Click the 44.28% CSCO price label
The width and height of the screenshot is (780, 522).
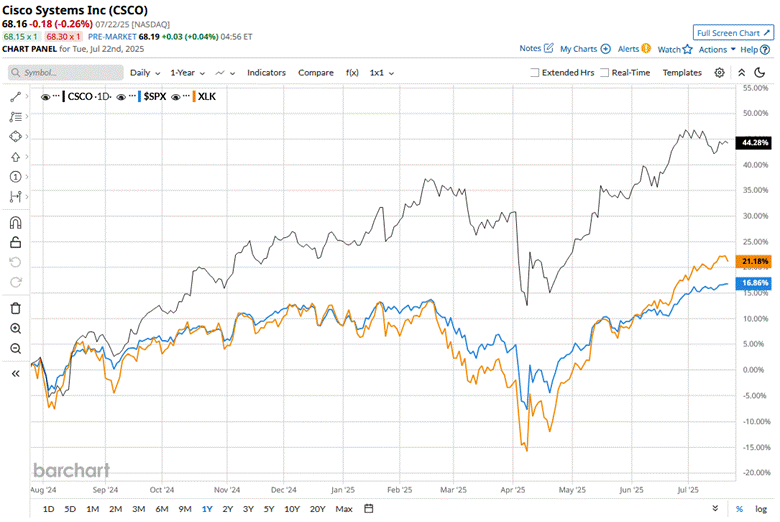(754, 142)
